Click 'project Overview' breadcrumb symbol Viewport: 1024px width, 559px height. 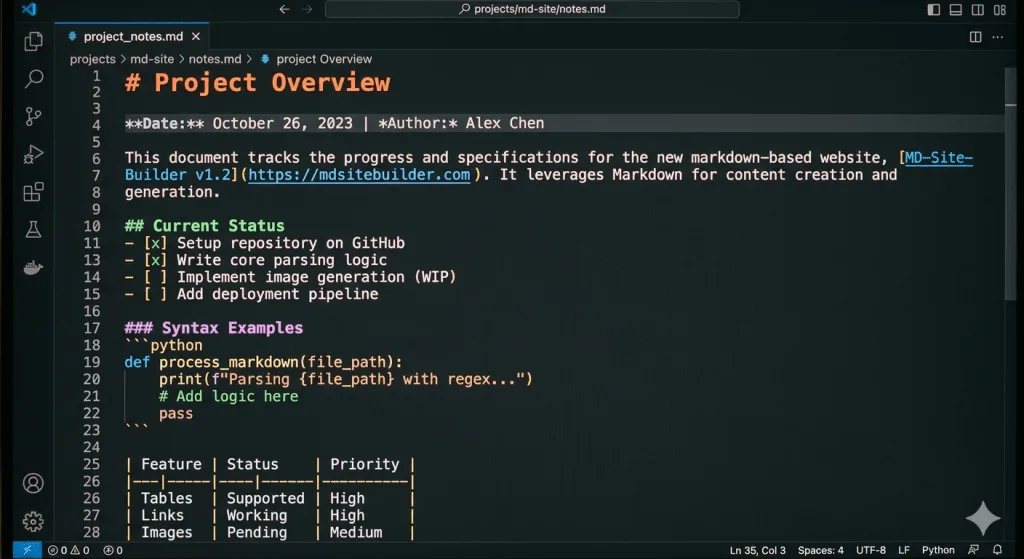tap(324, 59)
